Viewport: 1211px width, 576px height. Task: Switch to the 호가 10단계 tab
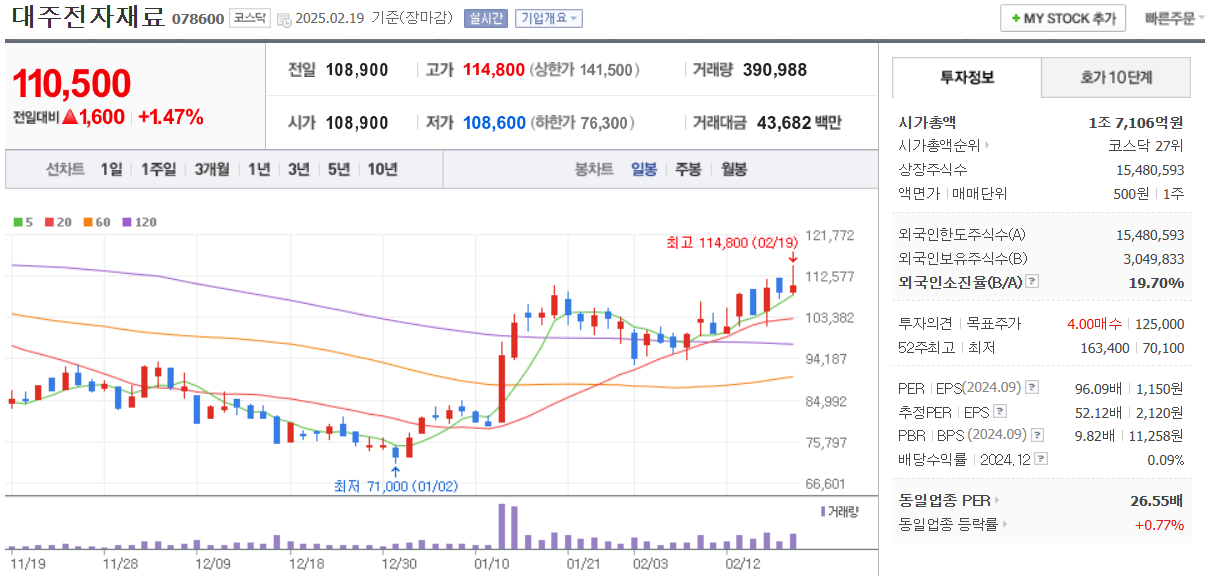(x=1116, y=77)
